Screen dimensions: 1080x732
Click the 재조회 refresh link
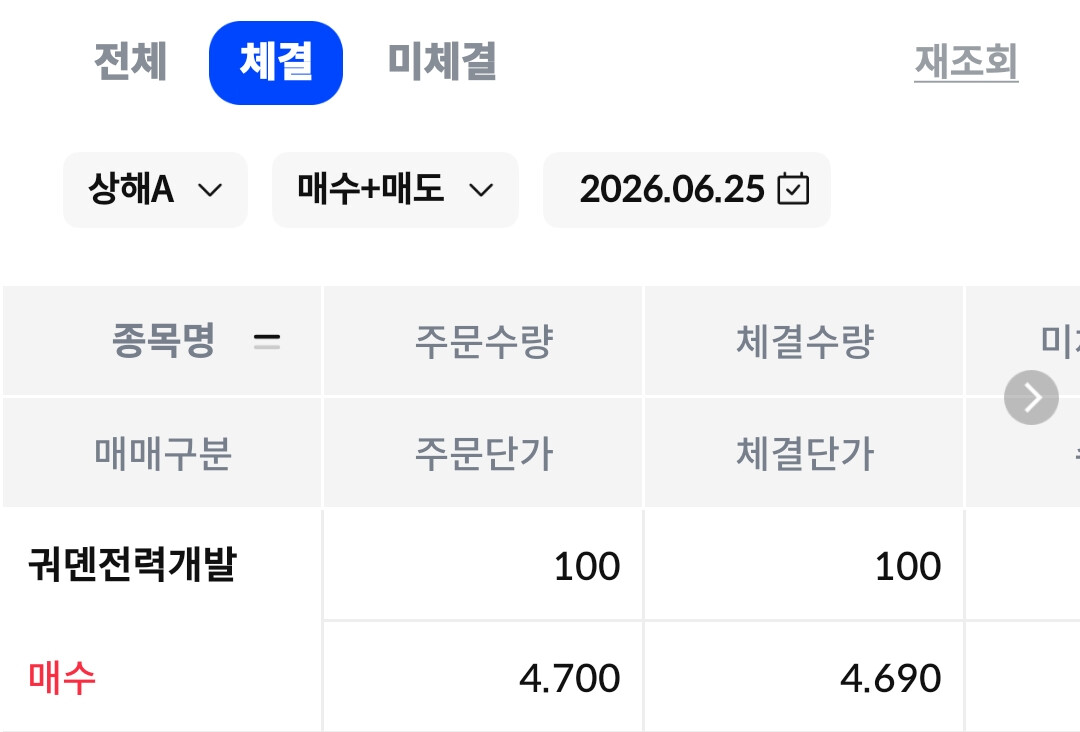click(x=966, y=62)
